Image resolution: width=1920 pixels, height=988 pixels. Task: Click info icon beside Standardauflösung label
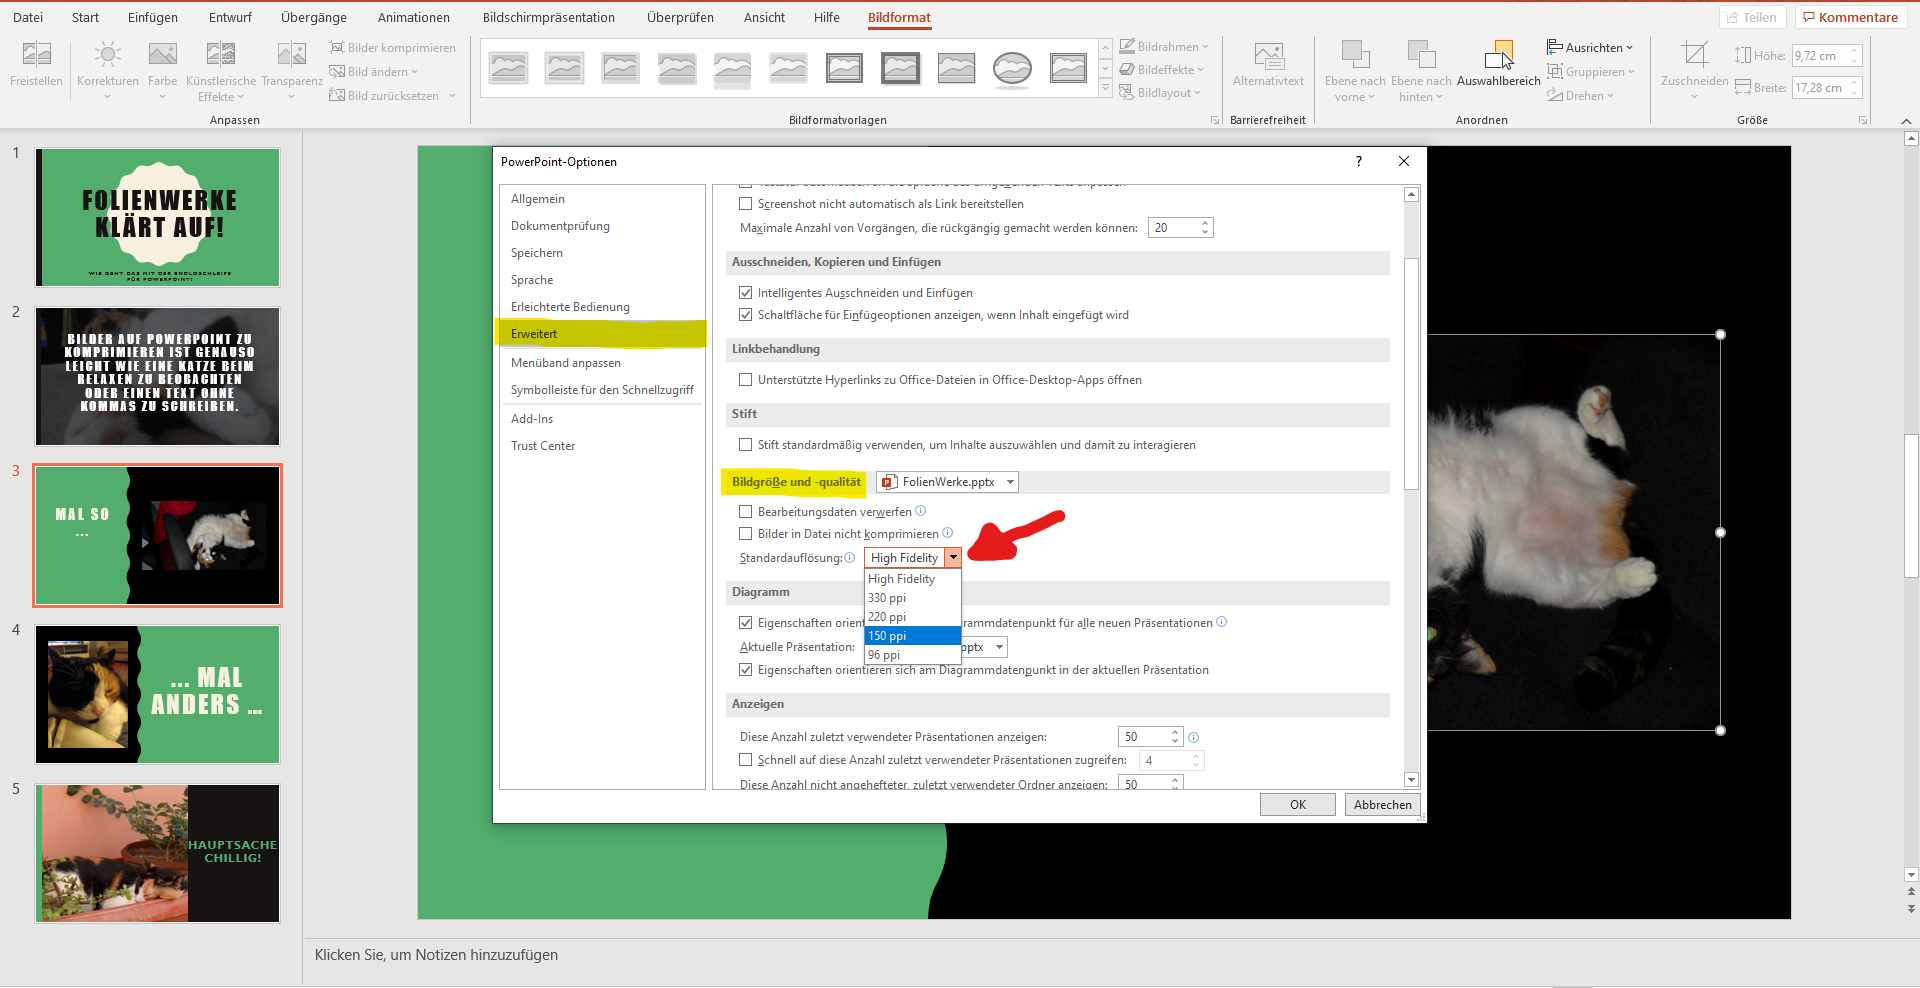point(850,558)
